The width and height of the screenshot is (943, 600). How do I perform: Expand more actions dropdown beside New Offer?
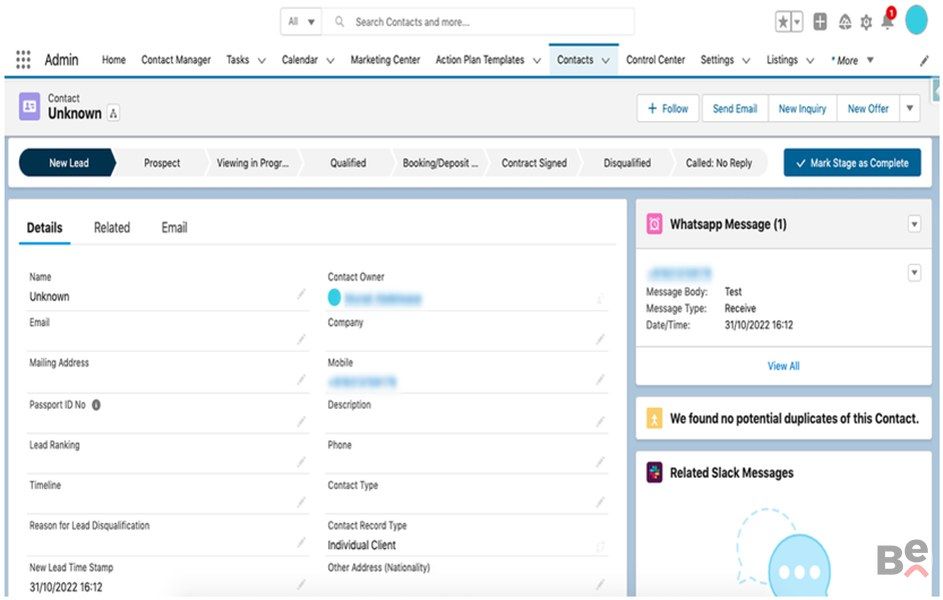click(909, 108)
